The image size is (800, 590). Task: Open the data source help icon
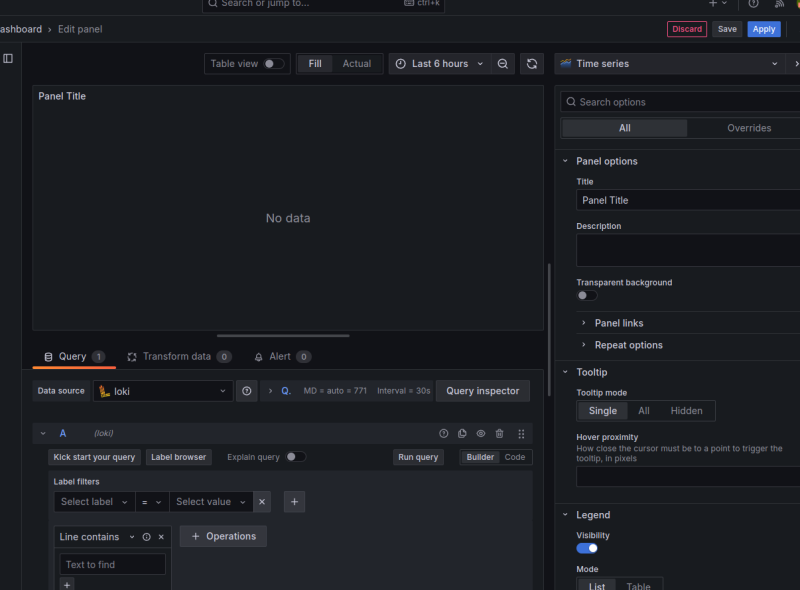[x=247, y=391]
